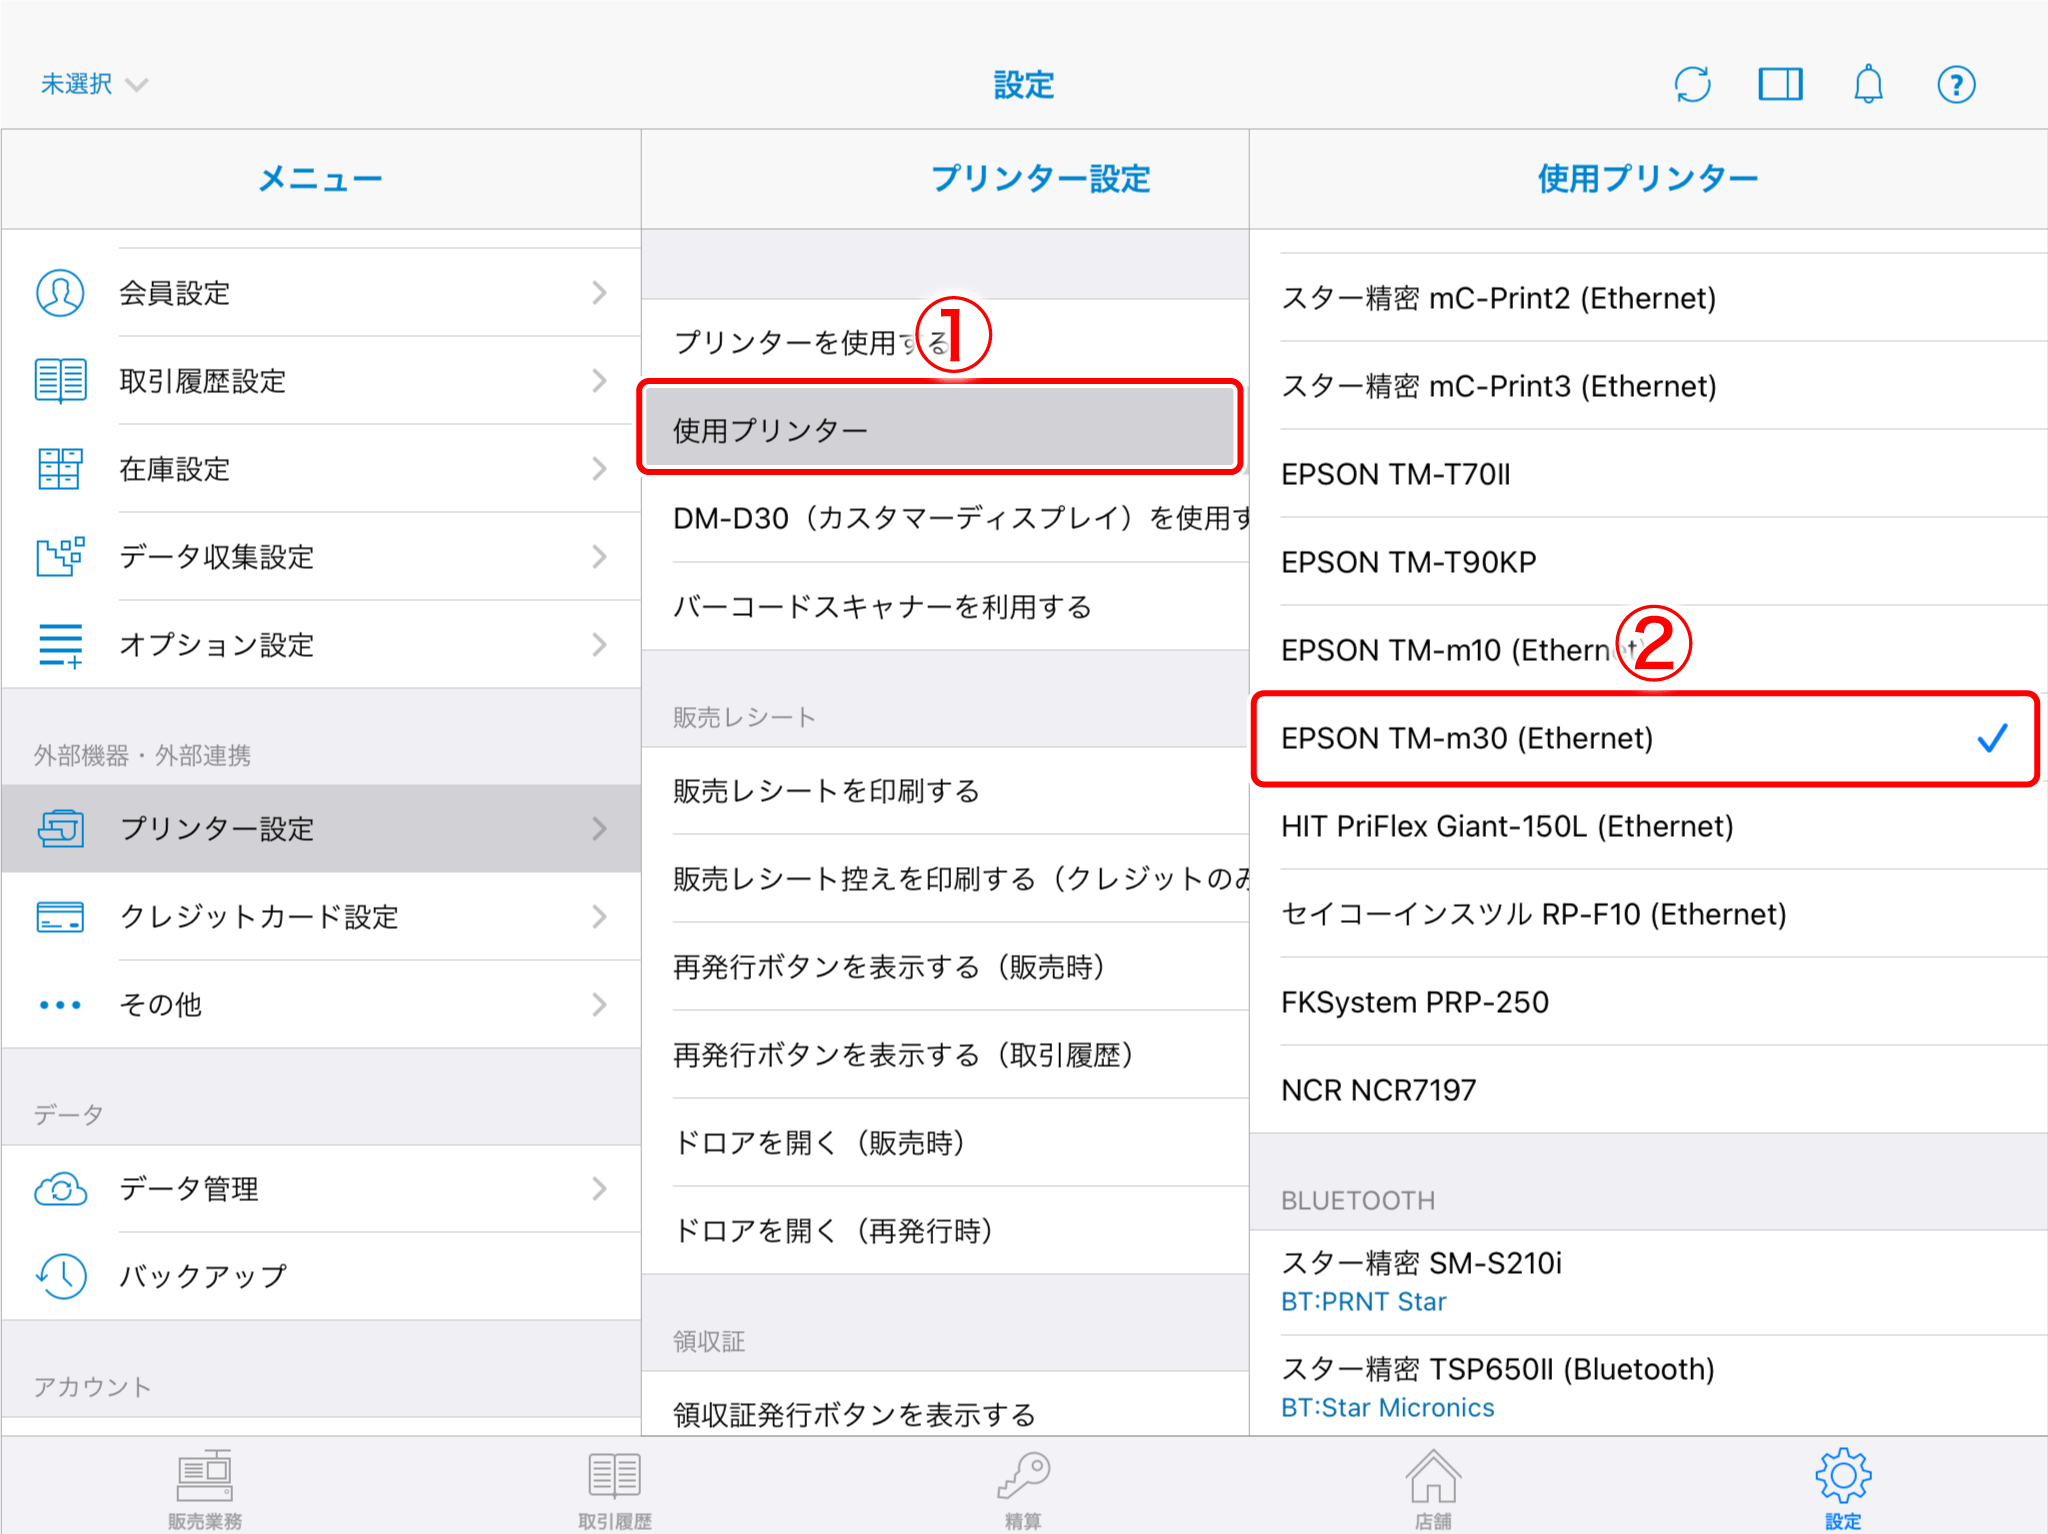Click the inventory settings icon
This screenshot has height=1534, width=2048.
(60, 469)
